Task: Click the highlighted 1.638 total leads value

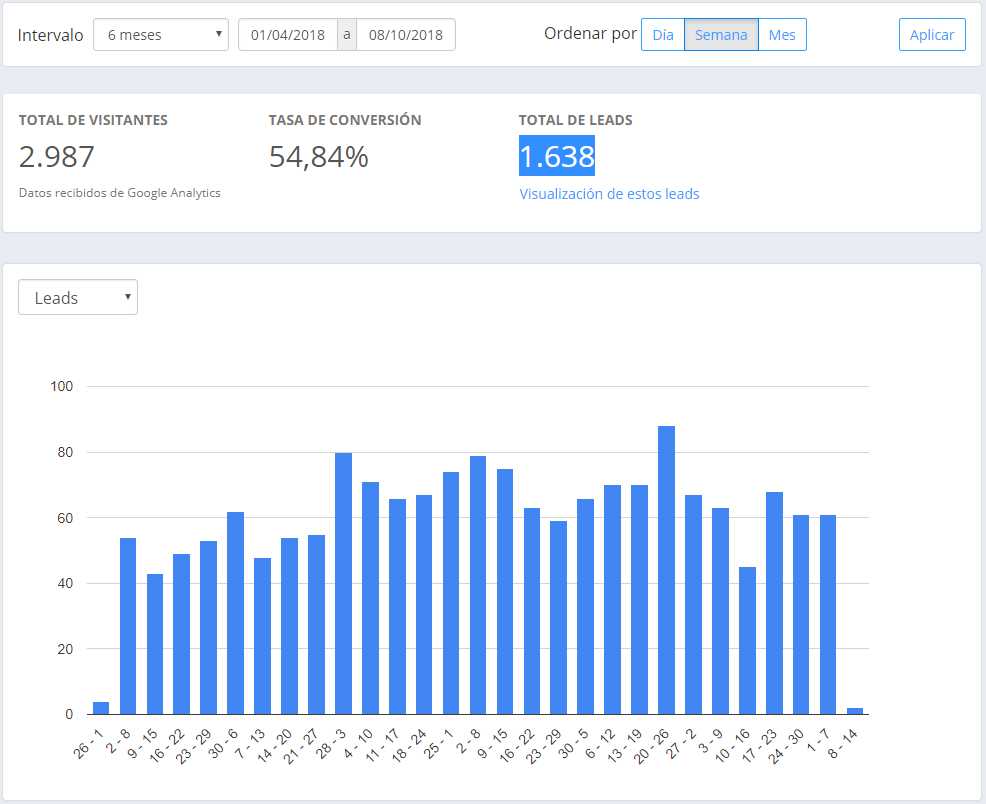Action: [556, 156]
